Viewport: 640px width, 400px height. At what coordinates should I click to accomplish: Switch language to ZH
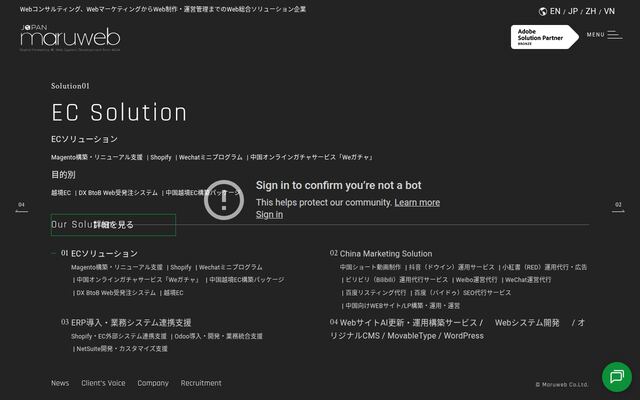click(x=591, y=11)
